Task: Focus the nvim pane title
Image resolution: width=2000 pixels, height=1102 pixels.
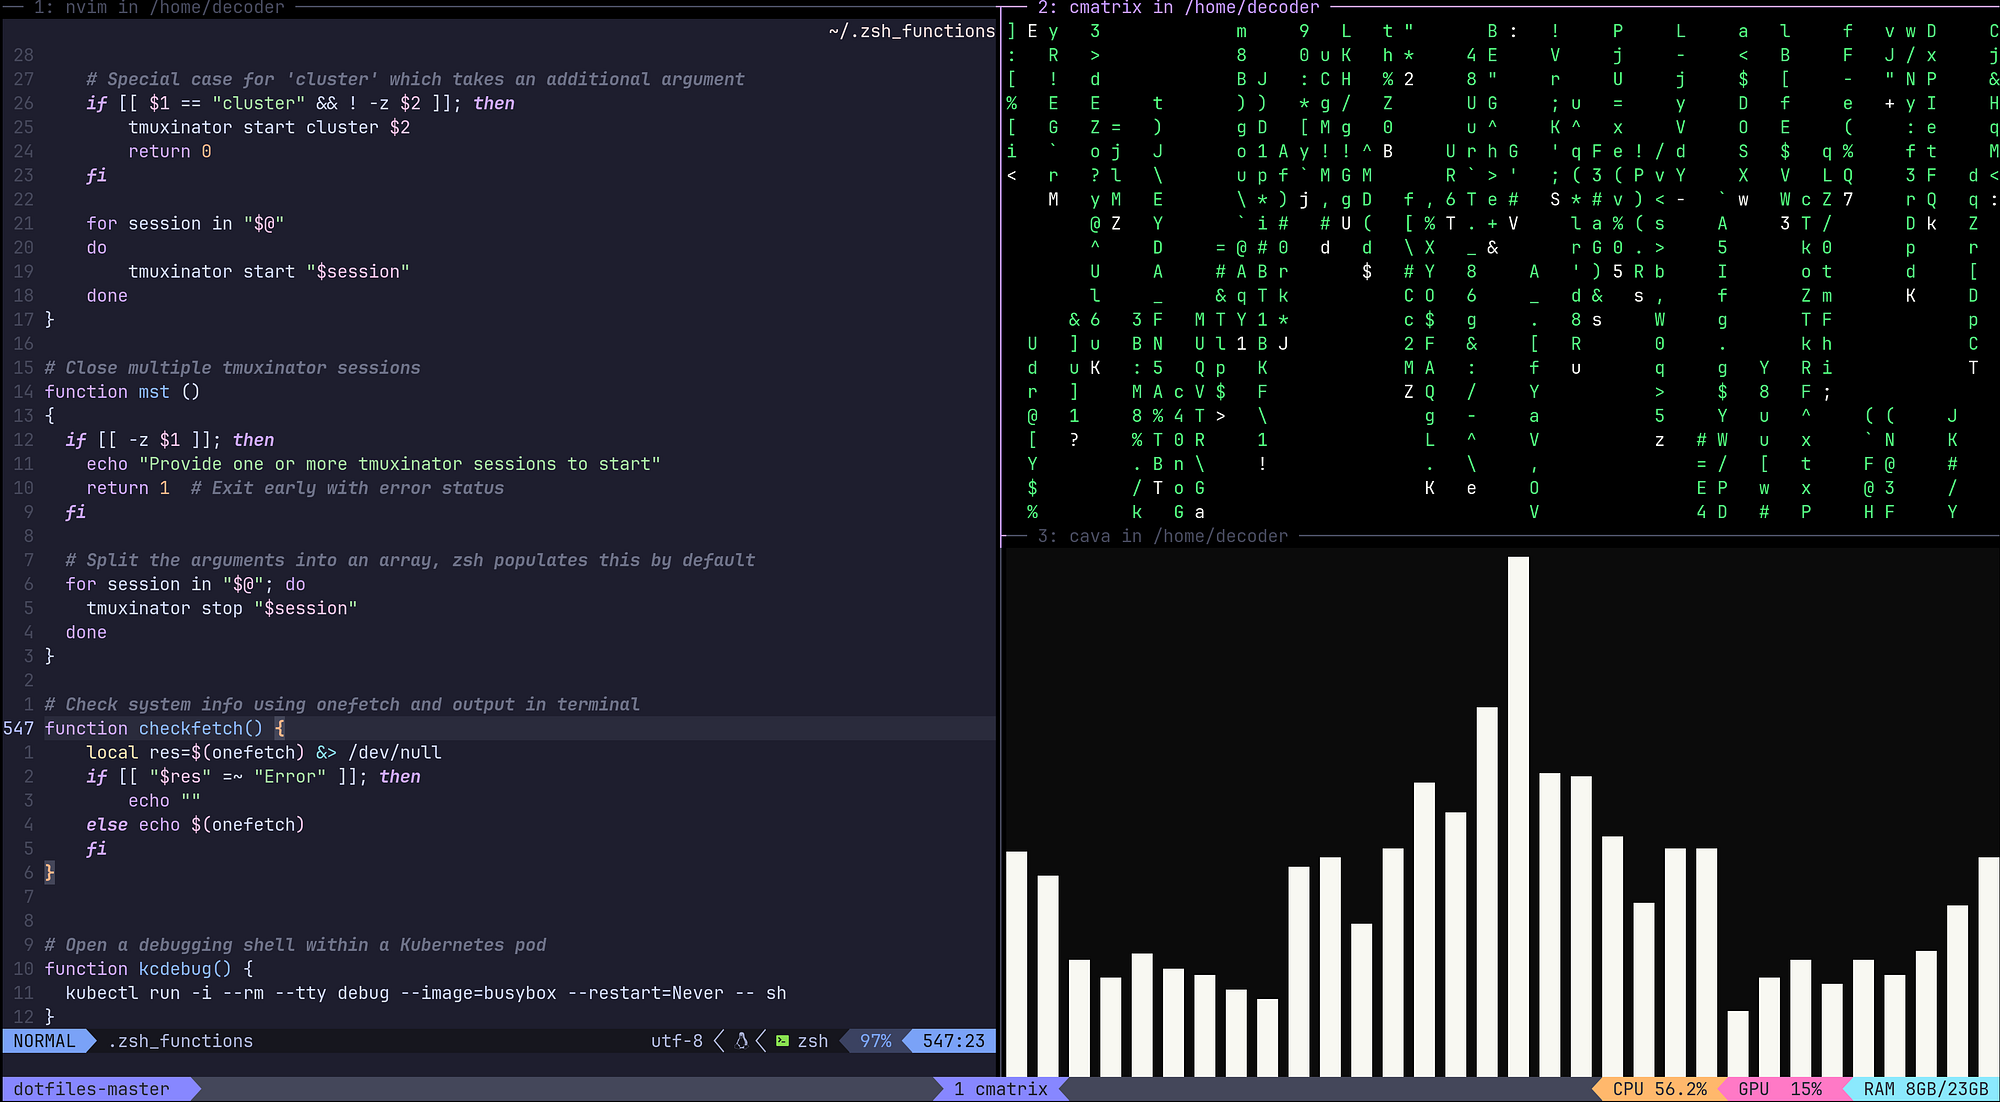Action: point(159,8)
